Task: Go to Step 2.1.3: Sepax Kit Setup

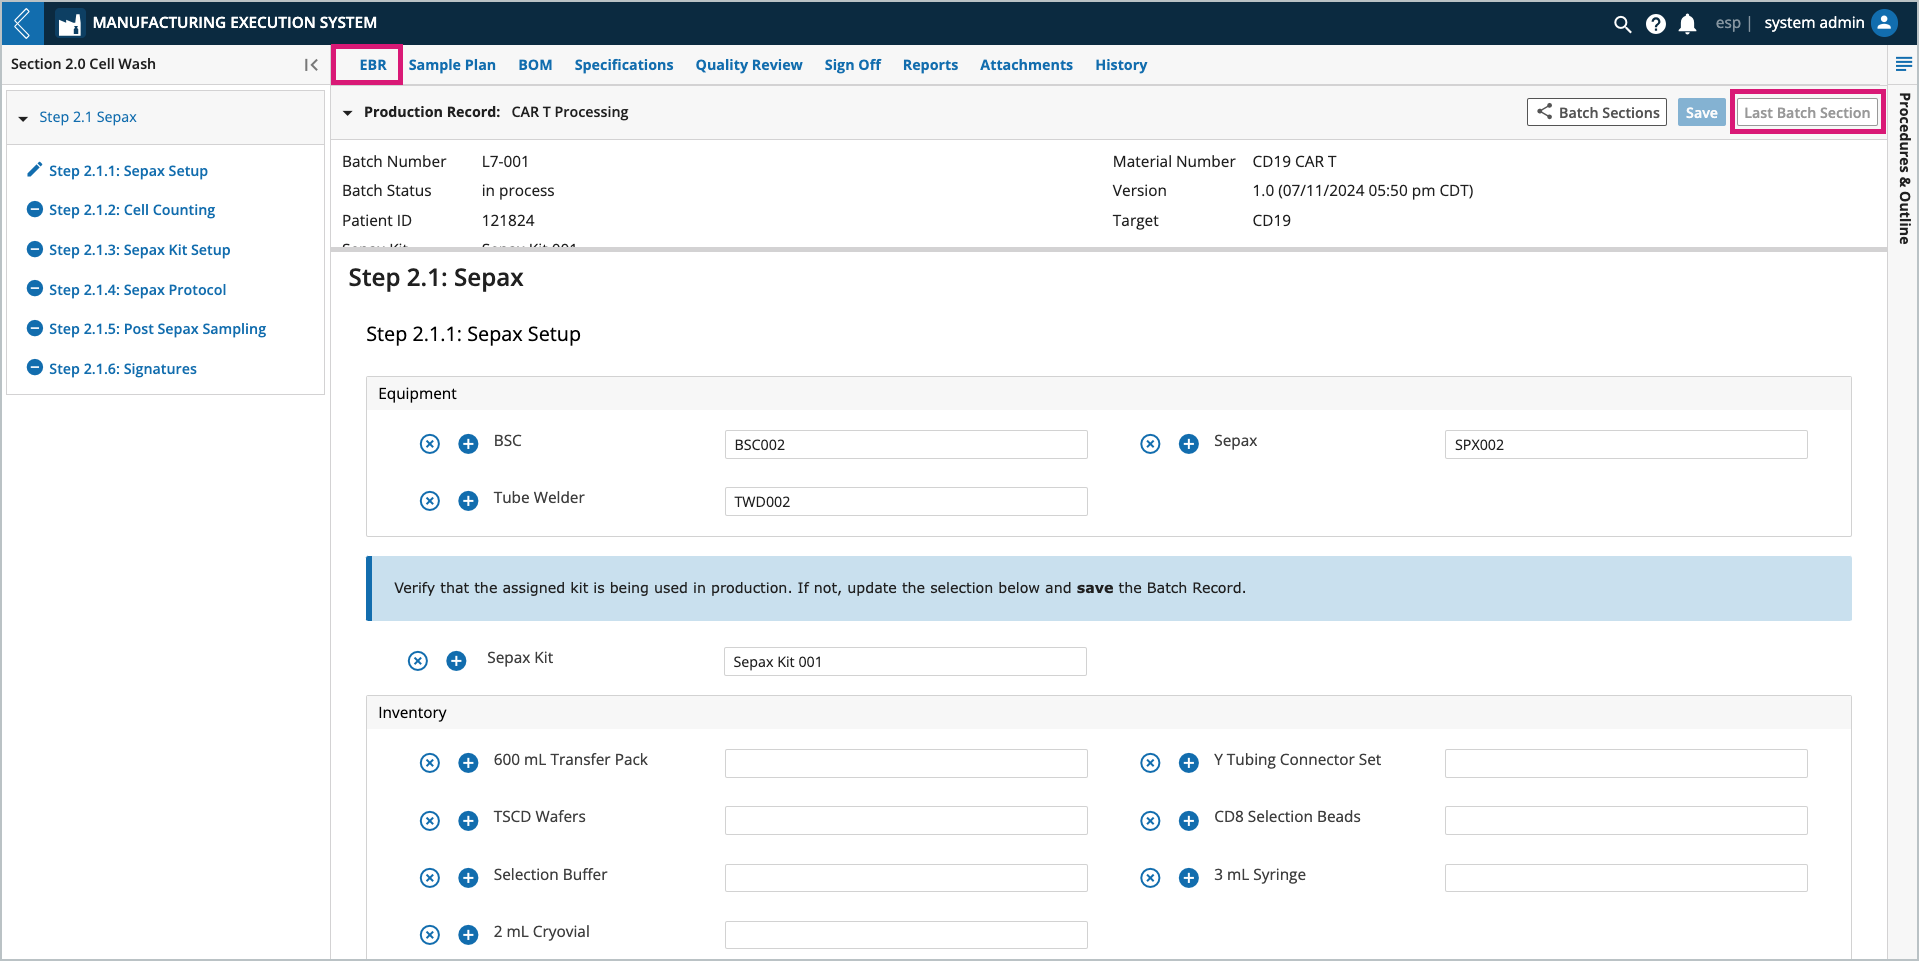Action: point(139,250)
